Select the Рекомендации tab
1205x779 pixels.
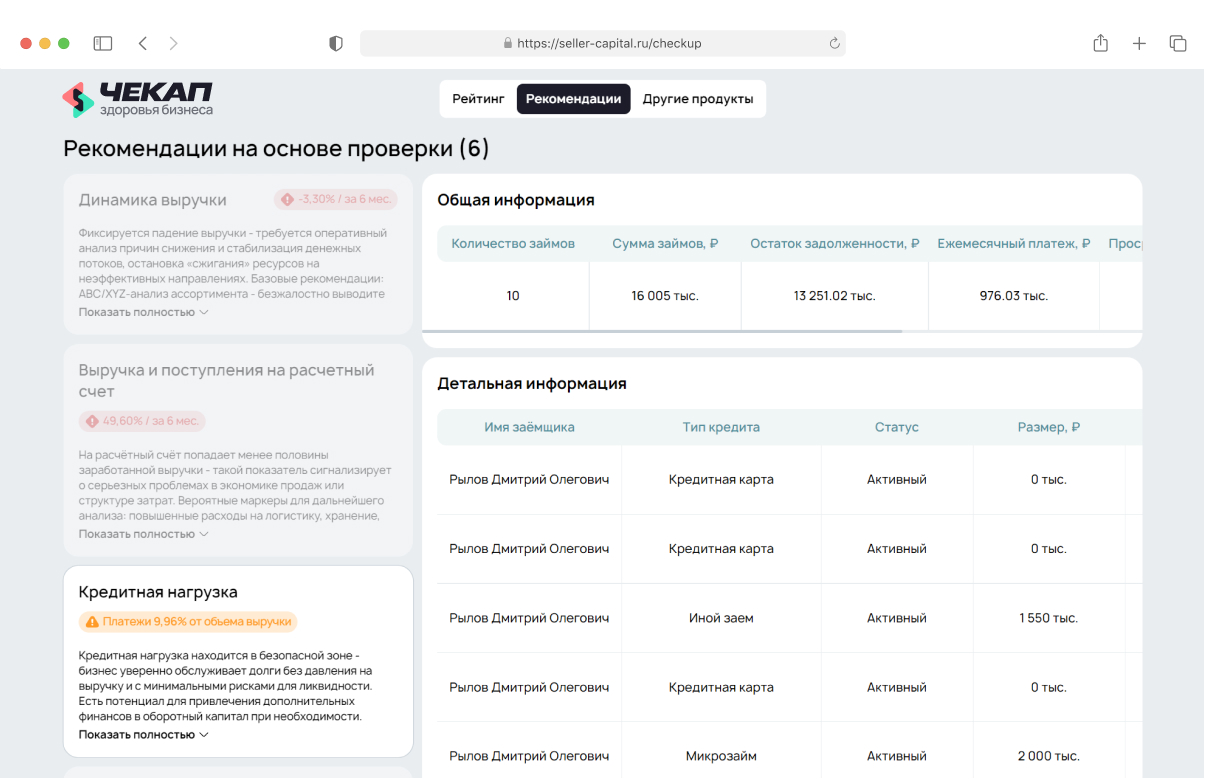click(x=573, y=99)
